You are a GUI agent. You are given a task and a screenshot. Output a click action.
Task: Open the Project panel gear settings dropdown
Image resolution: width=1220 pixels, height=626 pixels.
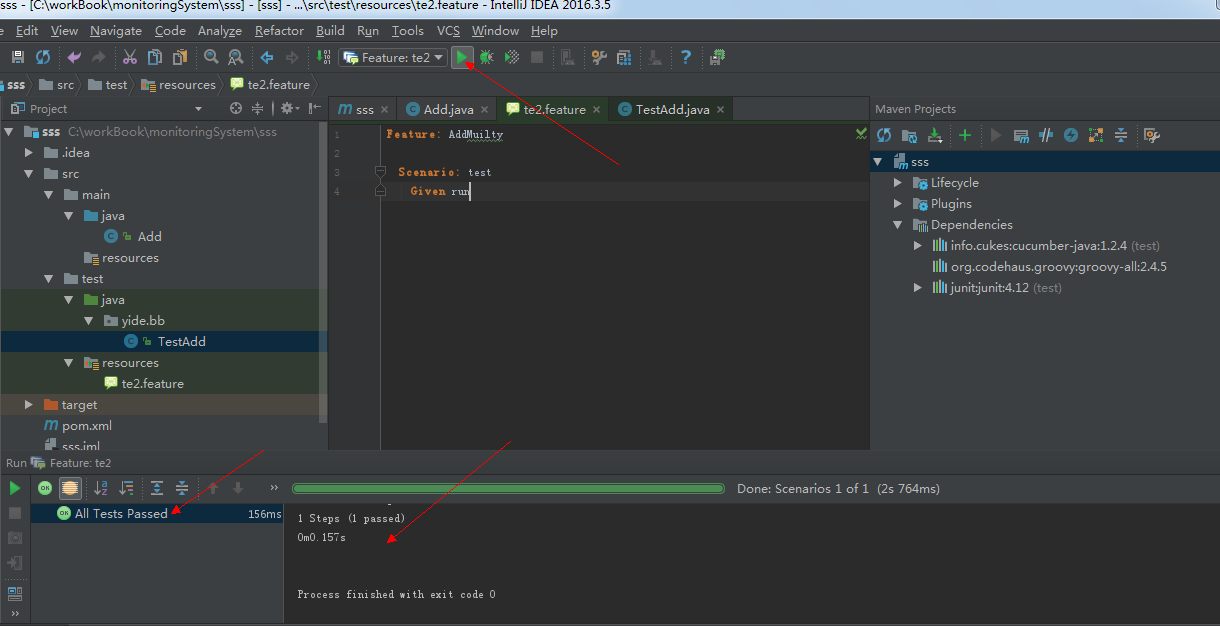(x=290, y=108)
